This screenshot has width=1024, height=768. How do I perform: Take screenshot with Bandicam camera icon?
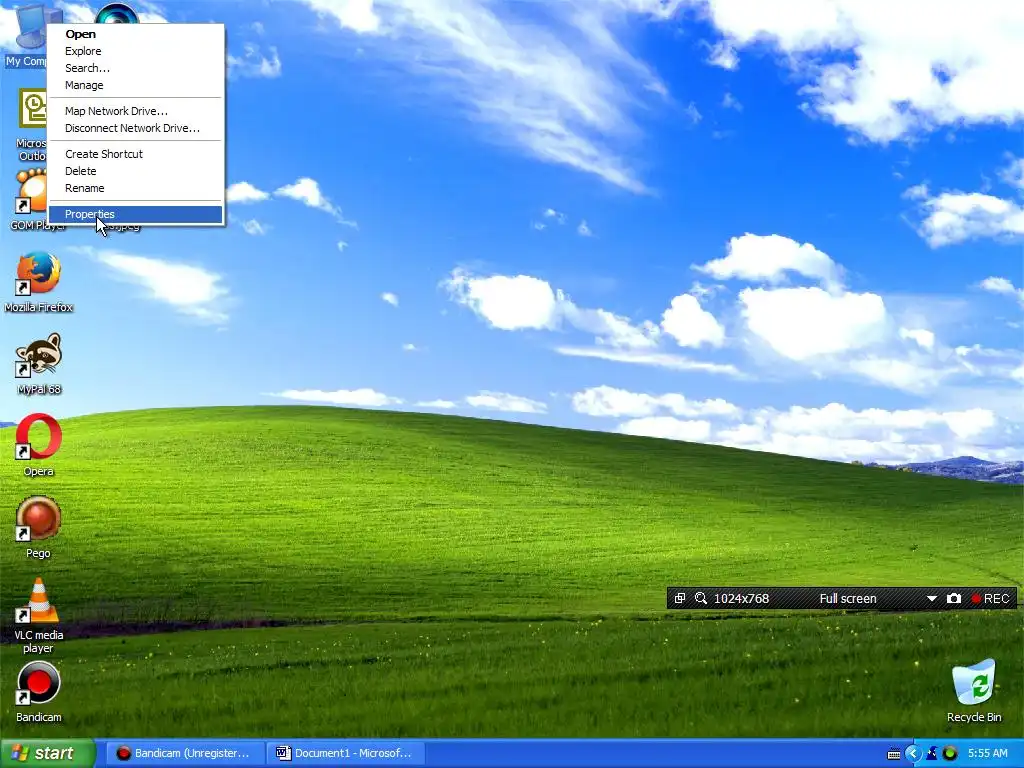click(x=953, y=598)
